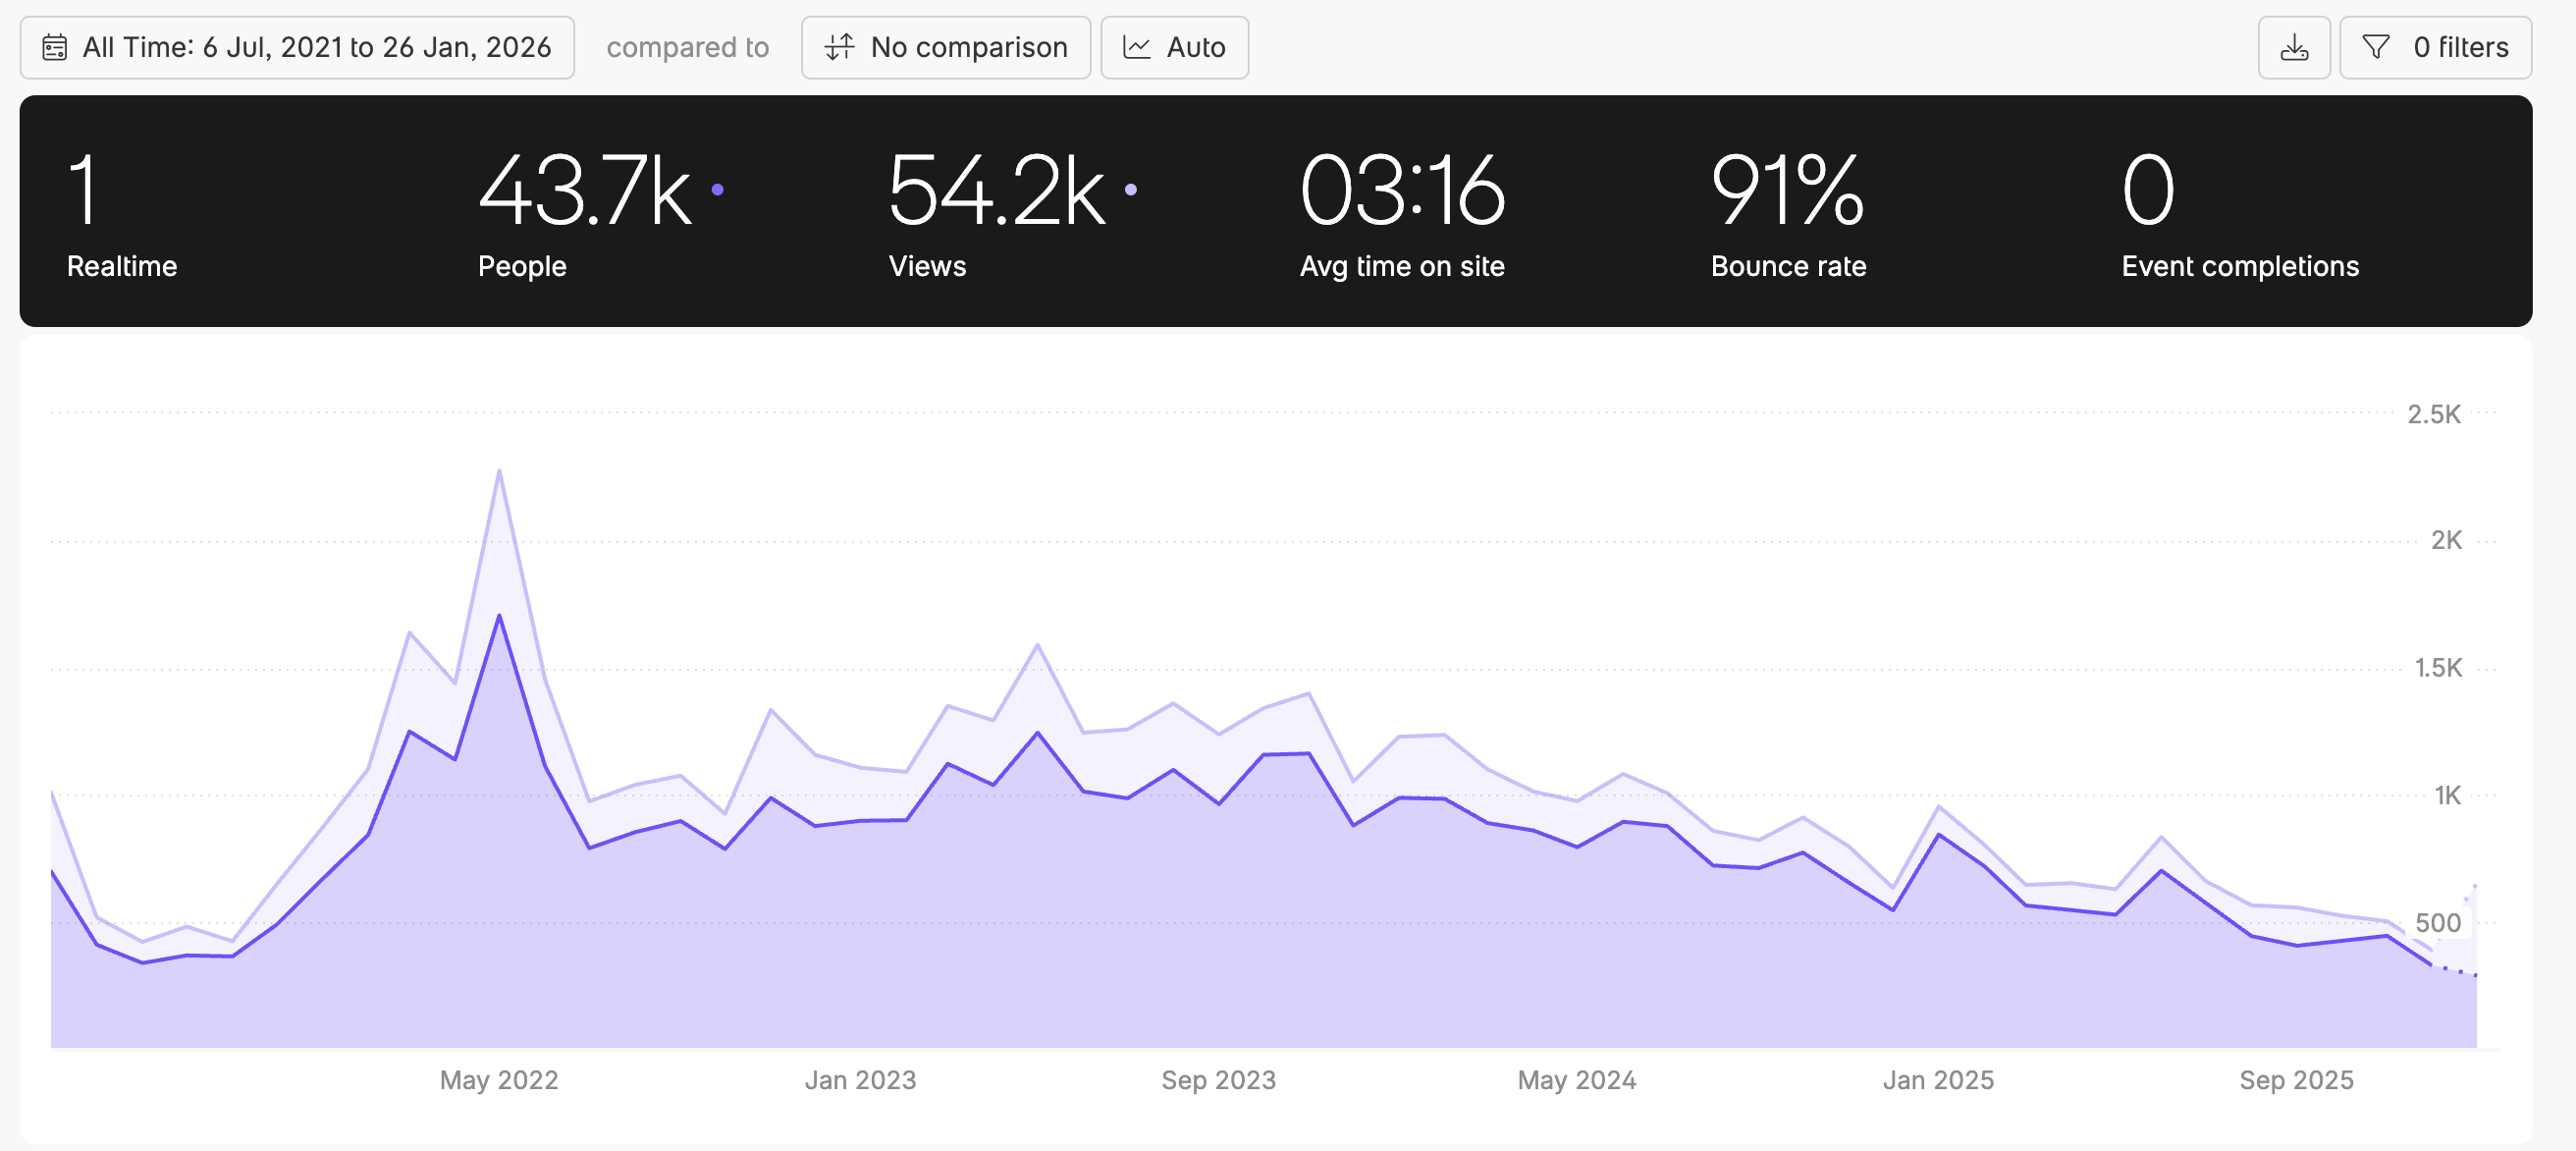Click the Jan 2025 axis label
2576x1151 pixels.
pyautogui.click(x=1937, y=1080)
